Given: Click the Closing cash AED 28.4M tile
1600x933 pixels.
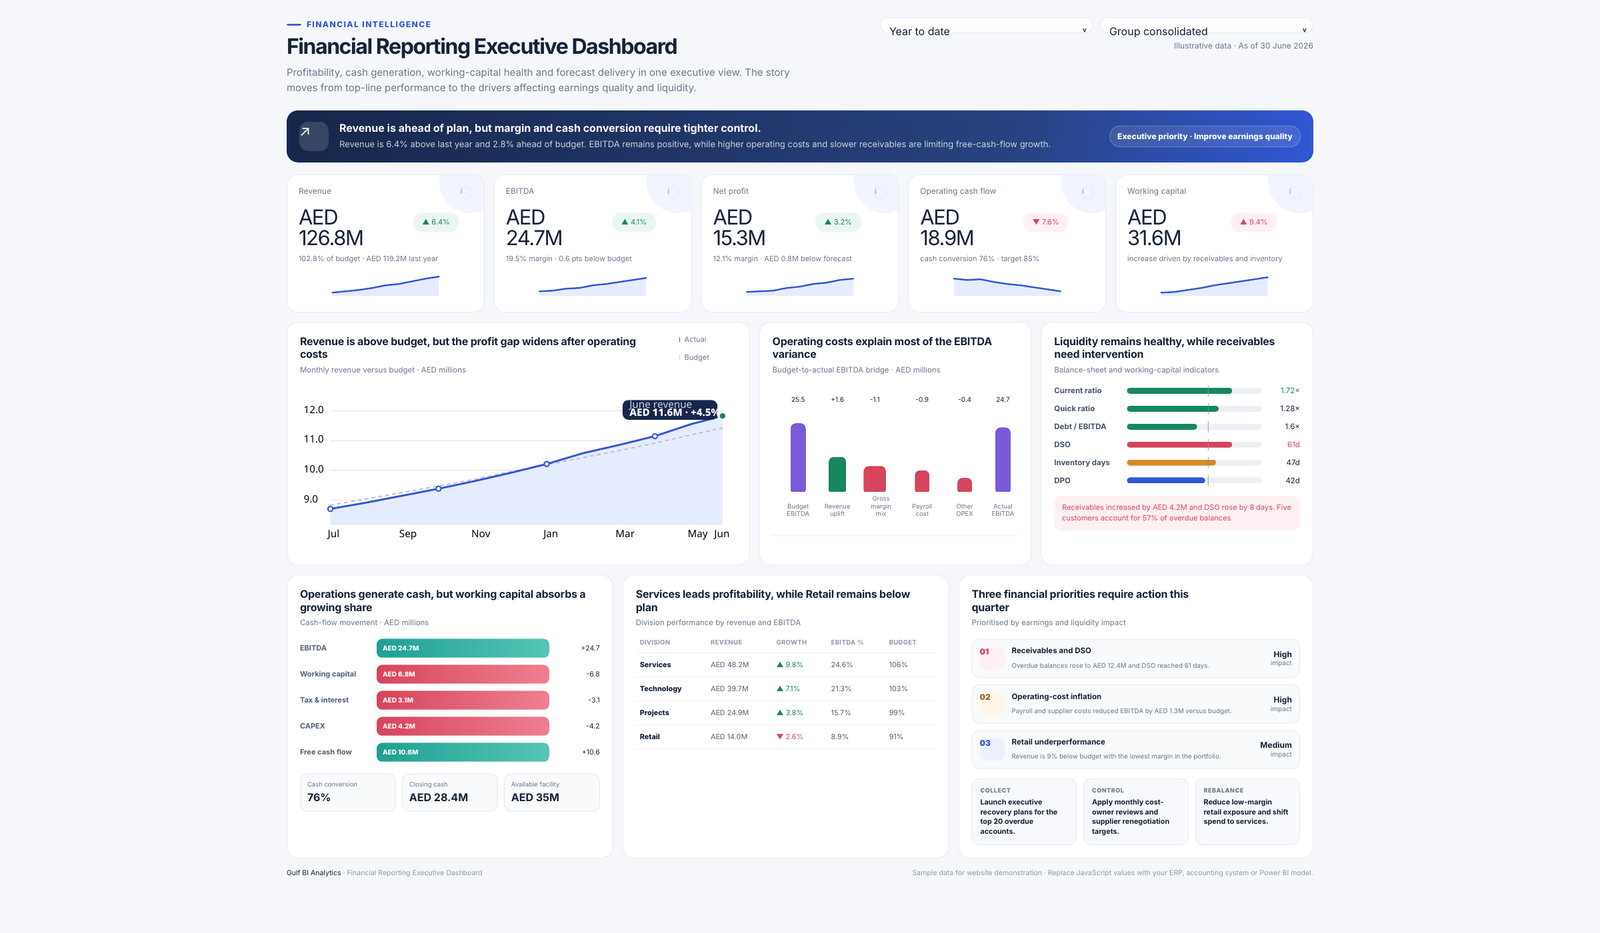Looking at the screenshot, I should (x=450, y=792).
